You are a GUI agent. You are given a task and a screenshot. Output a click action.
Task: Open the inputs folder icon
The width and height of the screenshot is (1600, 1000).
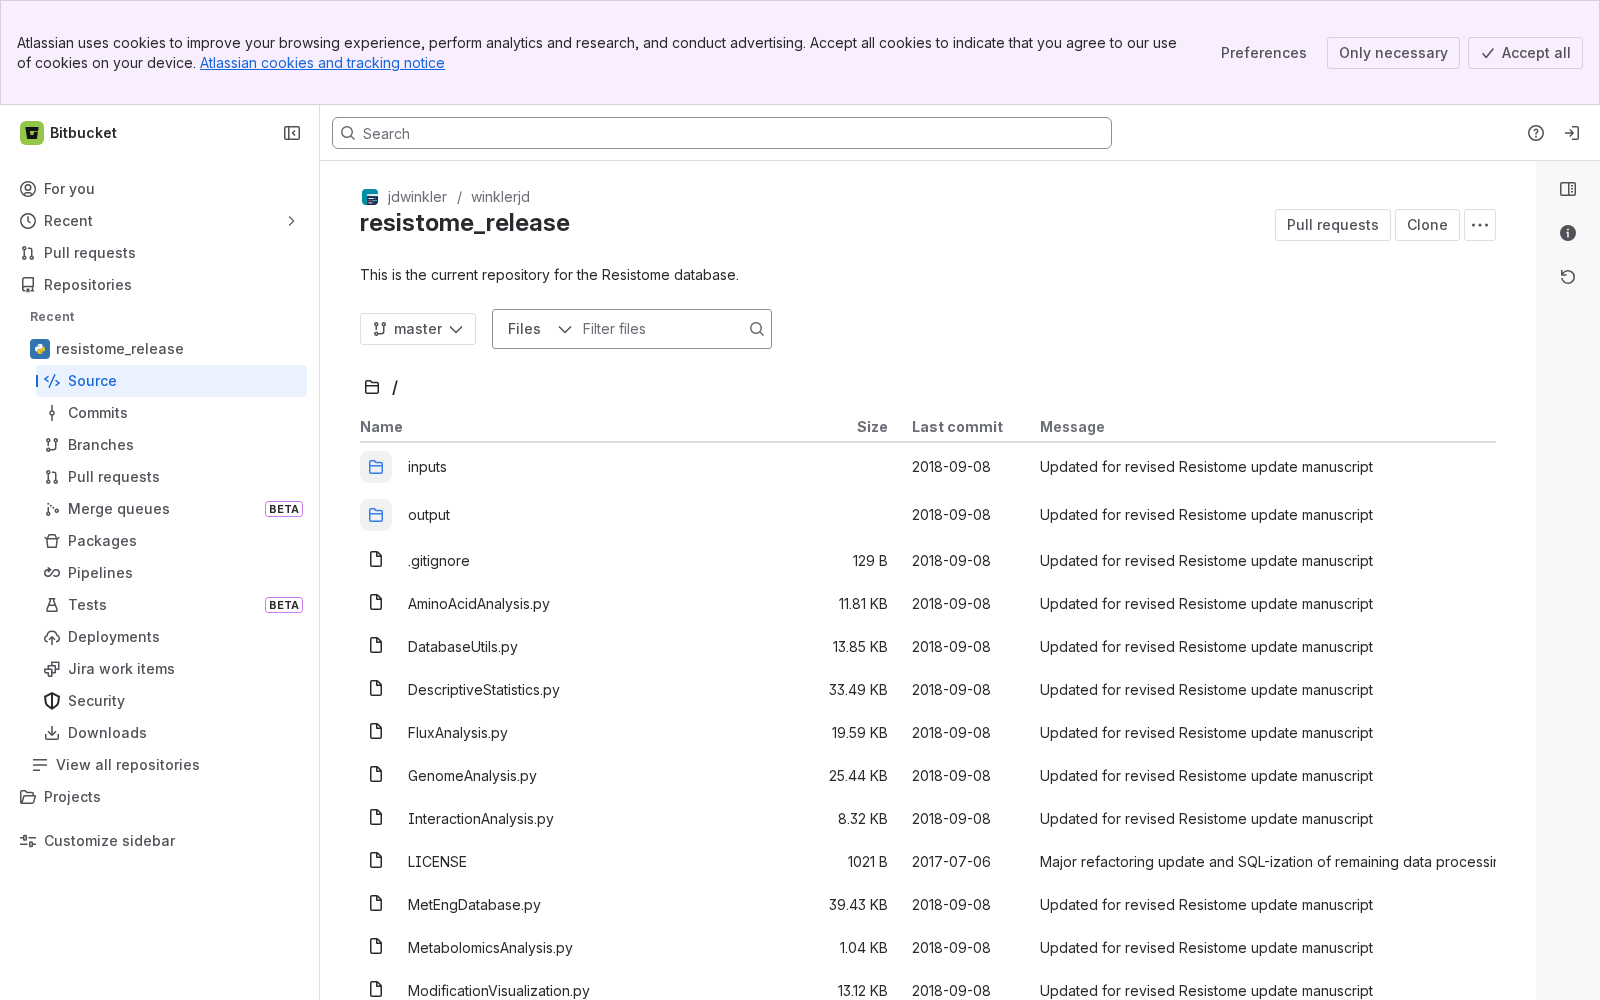376,467
